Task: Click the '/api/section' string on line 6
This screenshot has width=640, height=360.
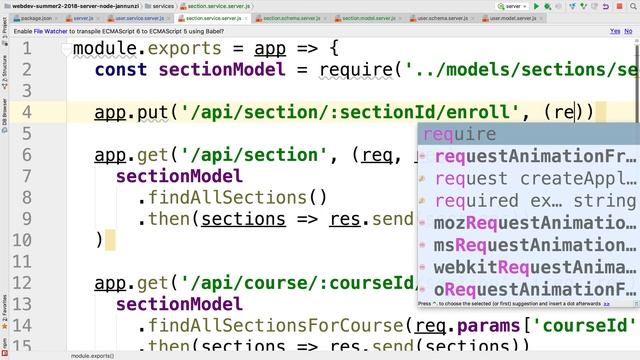Action: point(254,155)
